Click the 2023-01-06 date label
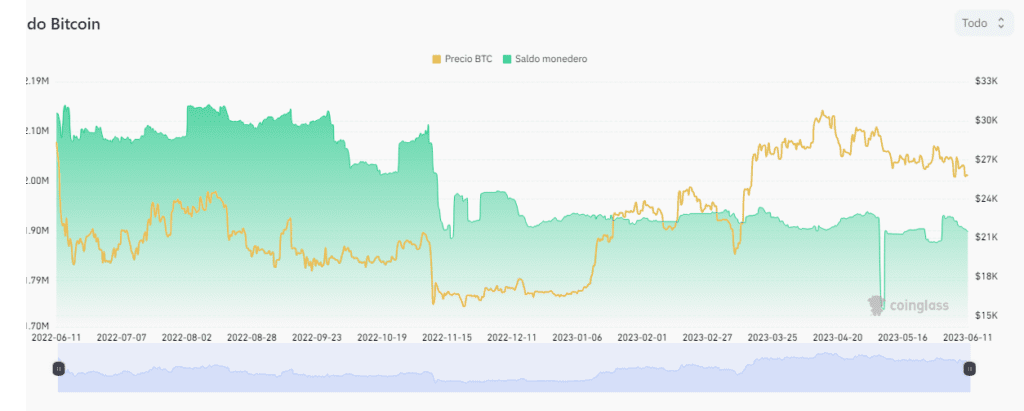This screenshot has height=411, width=1024. (577, 338)
